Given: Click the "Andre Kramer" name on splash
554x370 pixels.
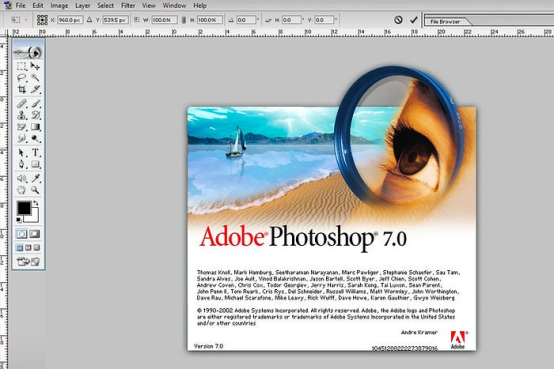Looking at the screenshot, I should pos(419,333).
